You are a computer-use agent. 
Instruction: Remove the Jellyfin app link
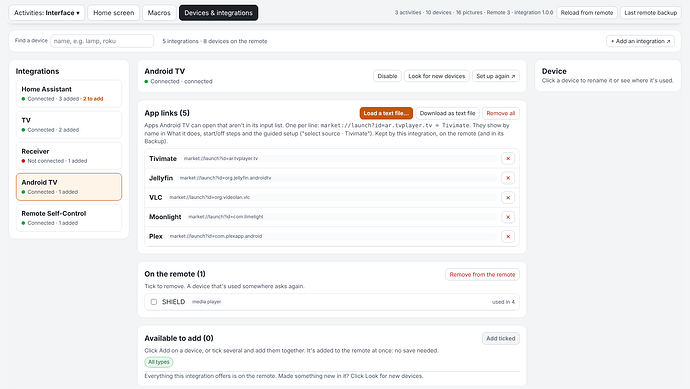(508, 178)
